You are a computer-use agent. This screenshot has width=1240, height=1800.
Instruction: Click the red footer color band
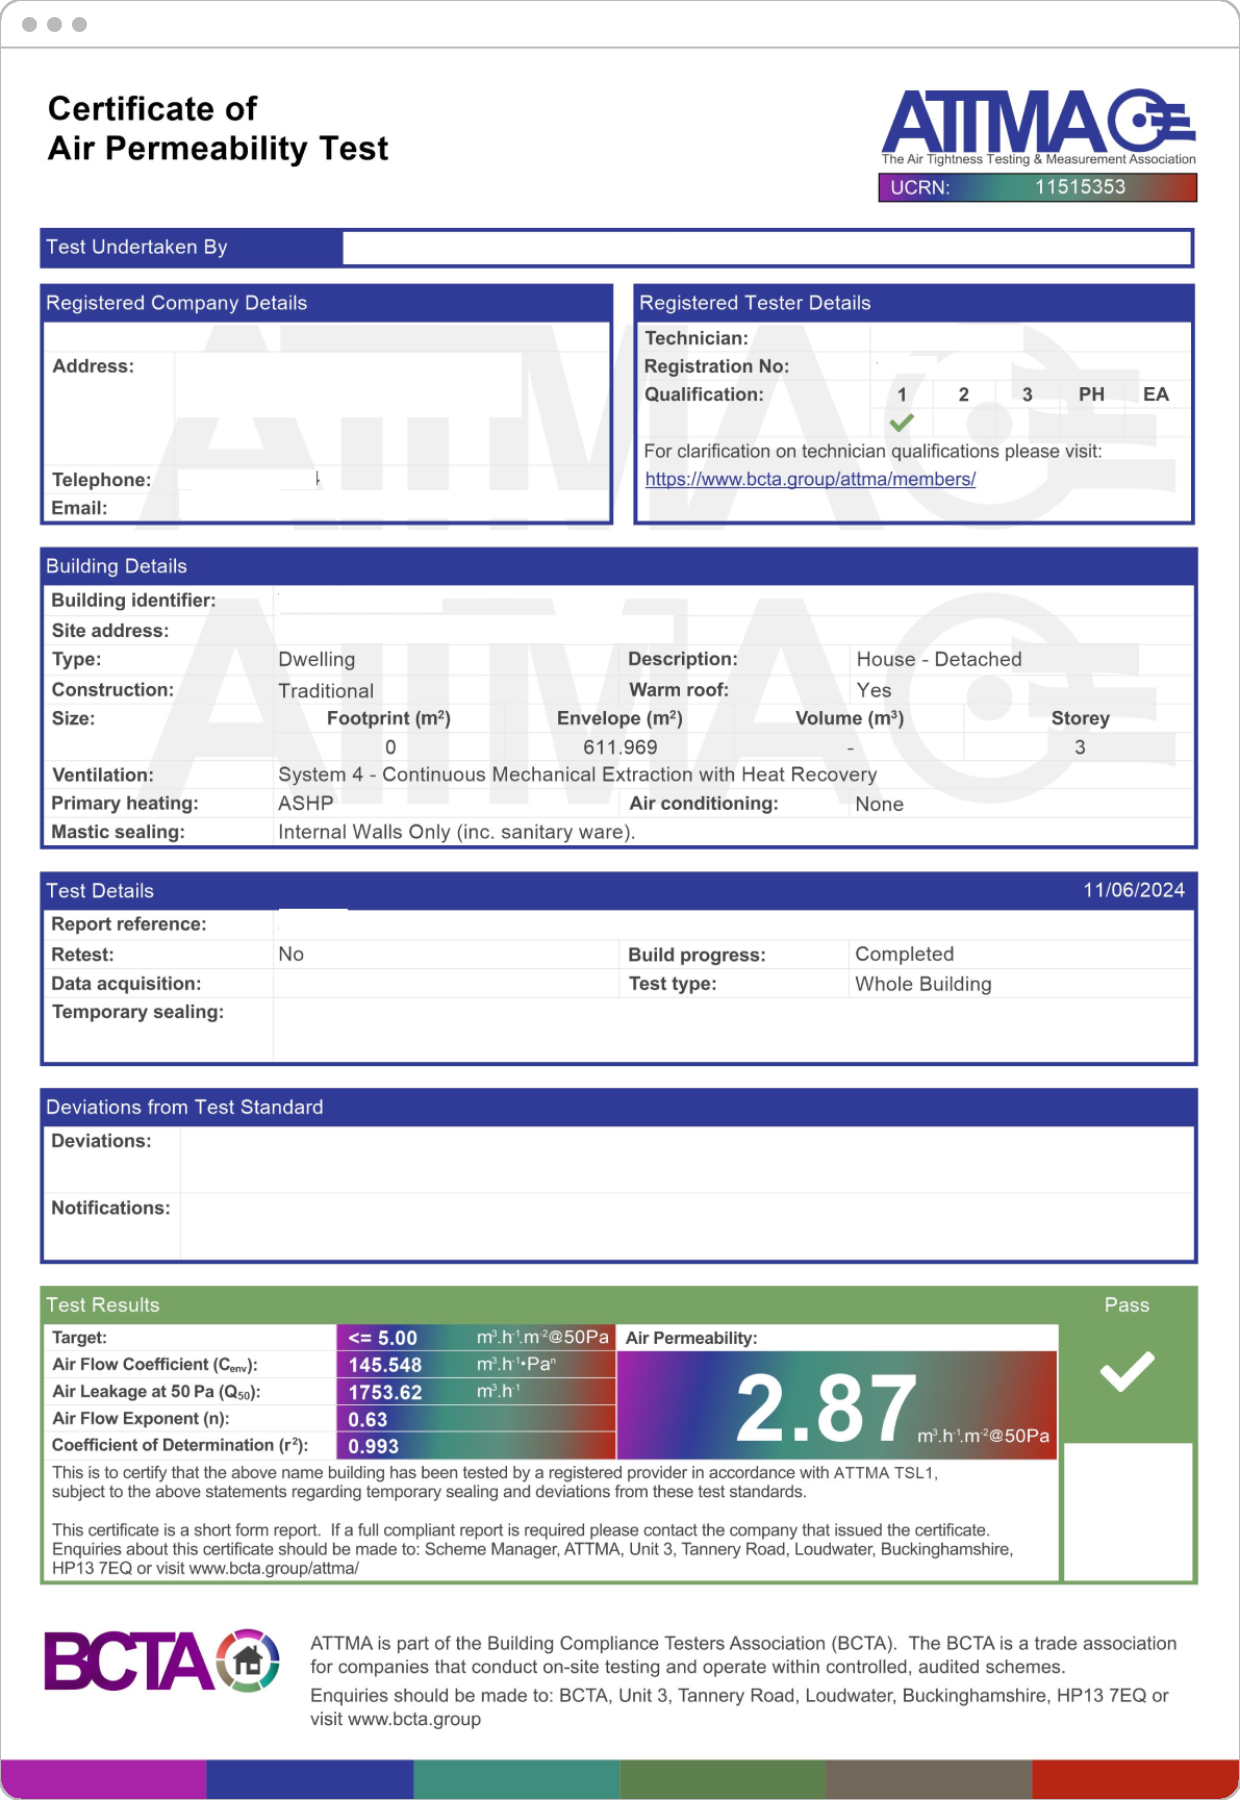(x=1135, y=1779)
